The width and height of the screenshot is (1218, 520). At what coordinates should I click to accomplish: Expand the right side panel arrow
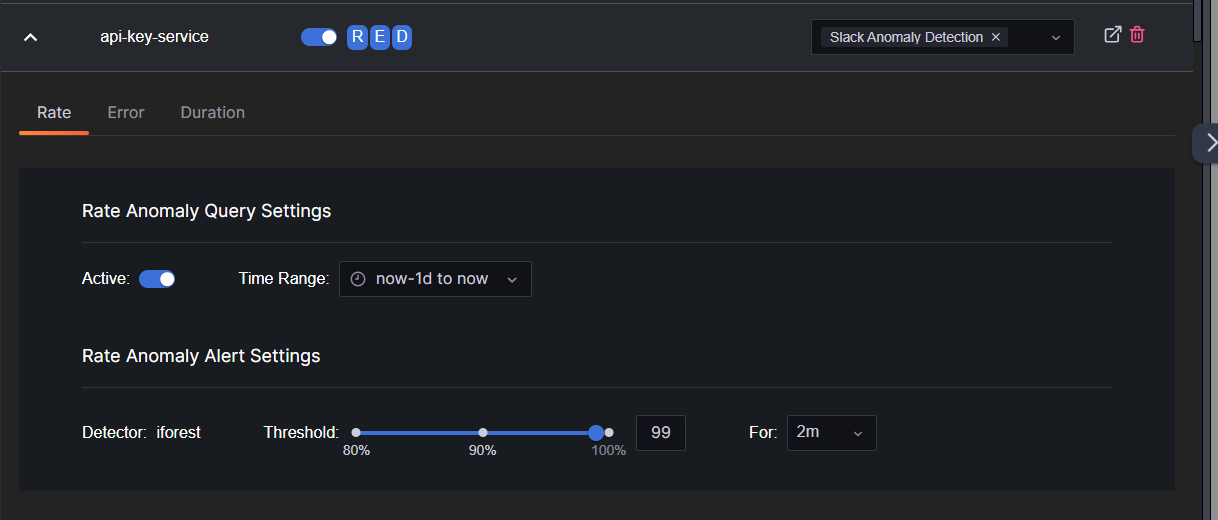coord(1209,142)
